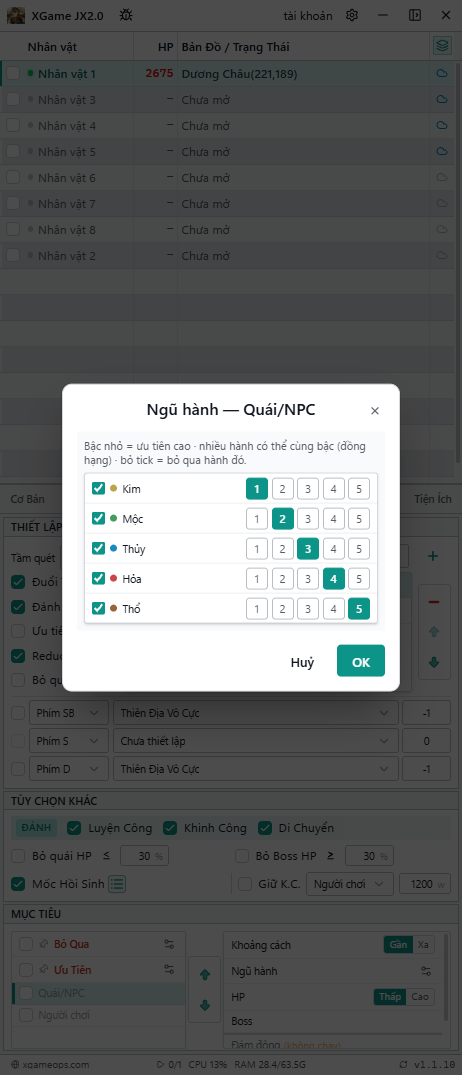Set Hỏa priority to rank 2
Viewport: 462px width, 1075px height.
coord(282,578)
